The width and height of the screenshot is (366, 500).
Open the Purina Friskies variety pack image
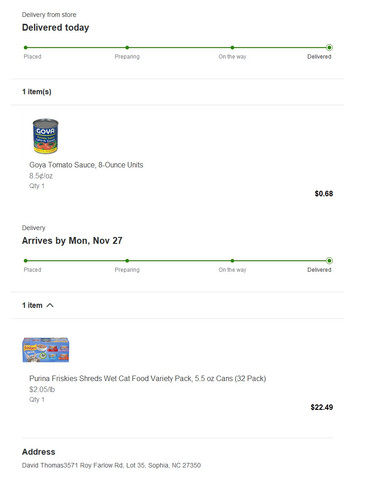coord(46,350)
